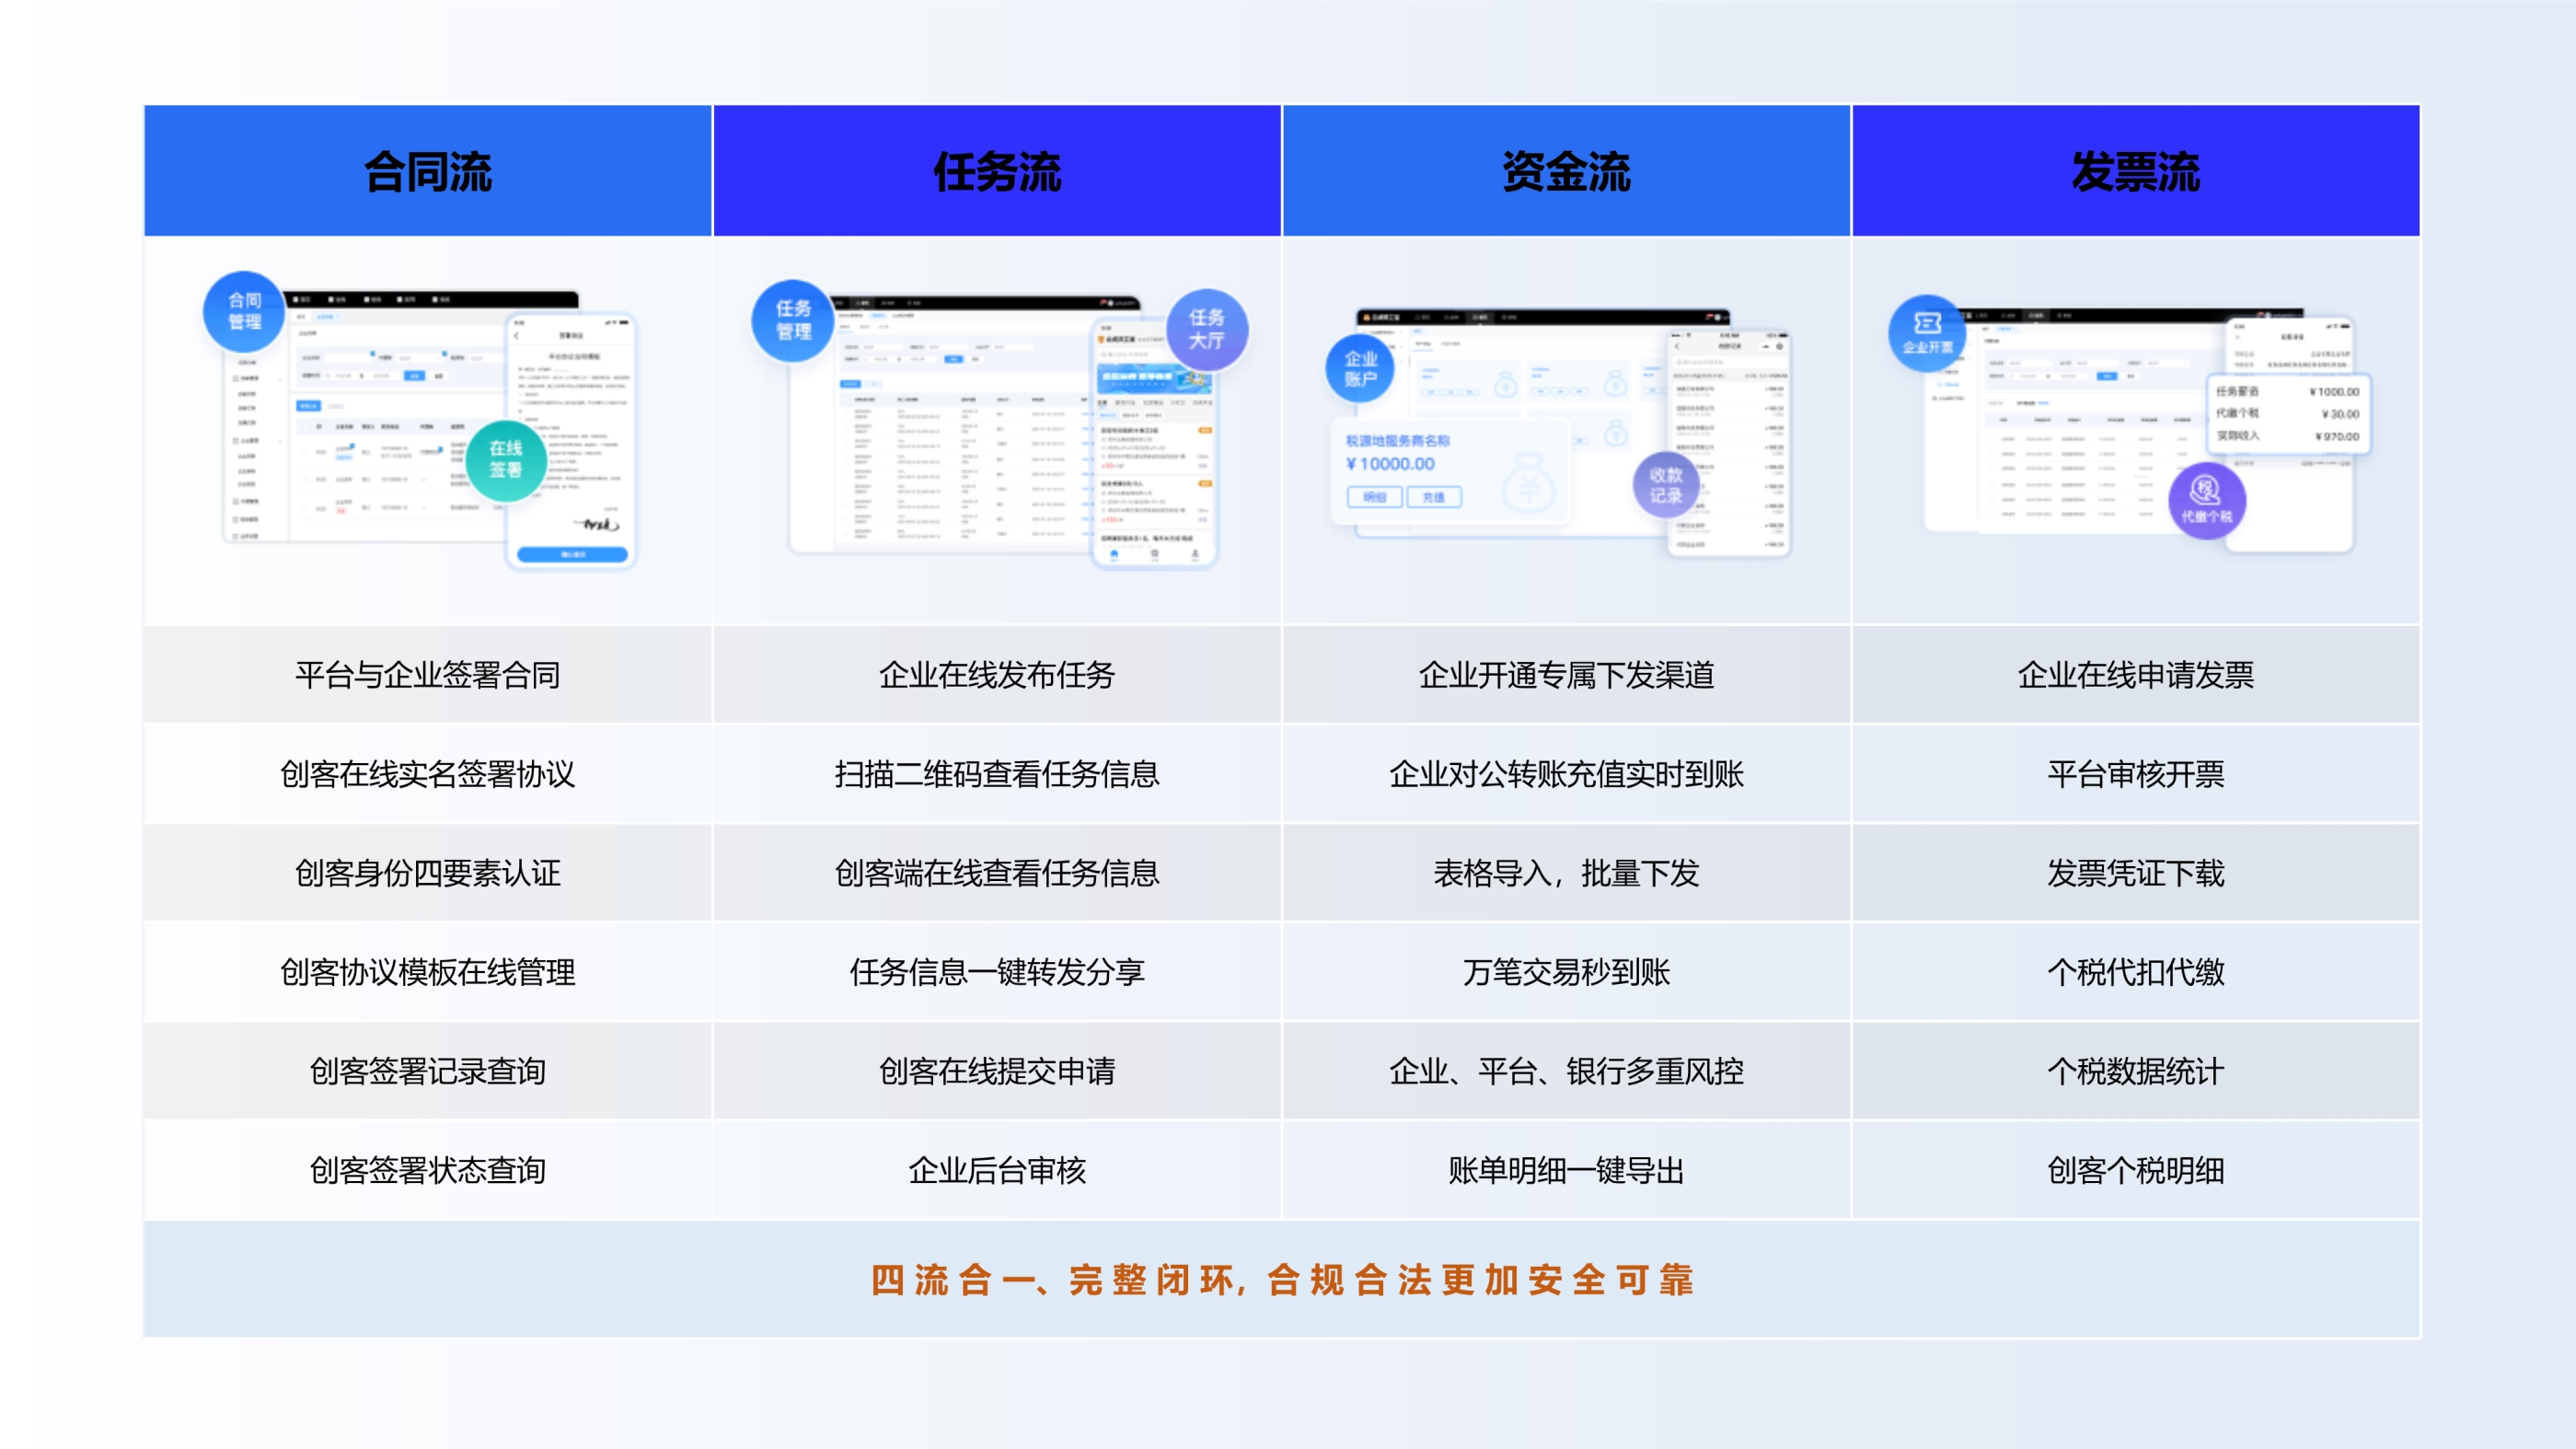Switch to the 发票流 column header tab
2576x1449 pixels.
2135,169
